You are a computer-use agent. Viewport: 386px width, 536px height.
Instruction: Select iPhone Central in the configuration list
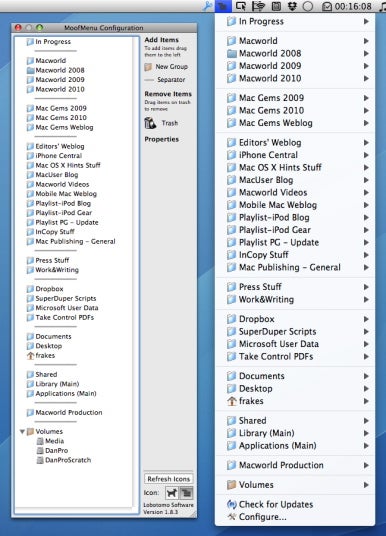click(x=54, y=156)
